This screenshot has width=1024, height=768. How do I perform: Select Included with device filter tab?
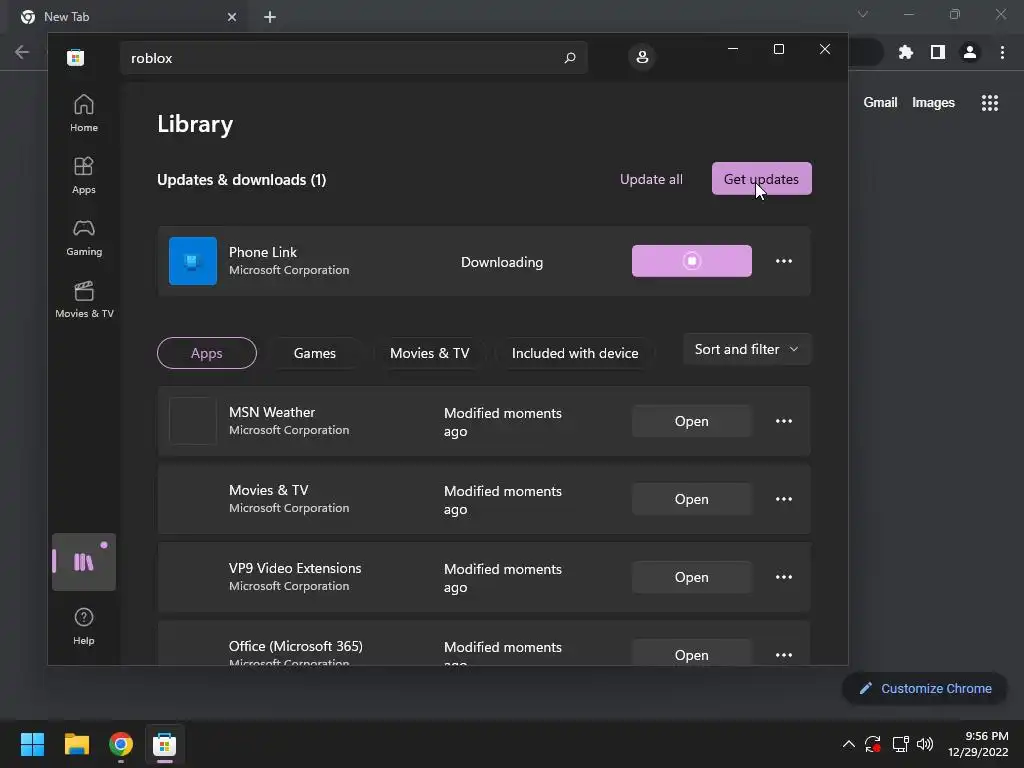(575, 353)
